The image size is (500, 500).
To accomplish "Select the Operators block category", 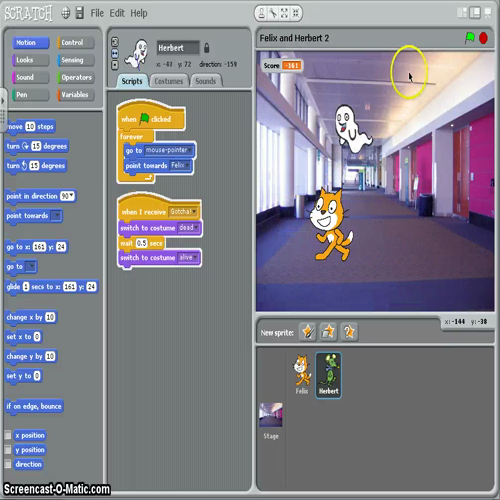I will click(76, 77).
